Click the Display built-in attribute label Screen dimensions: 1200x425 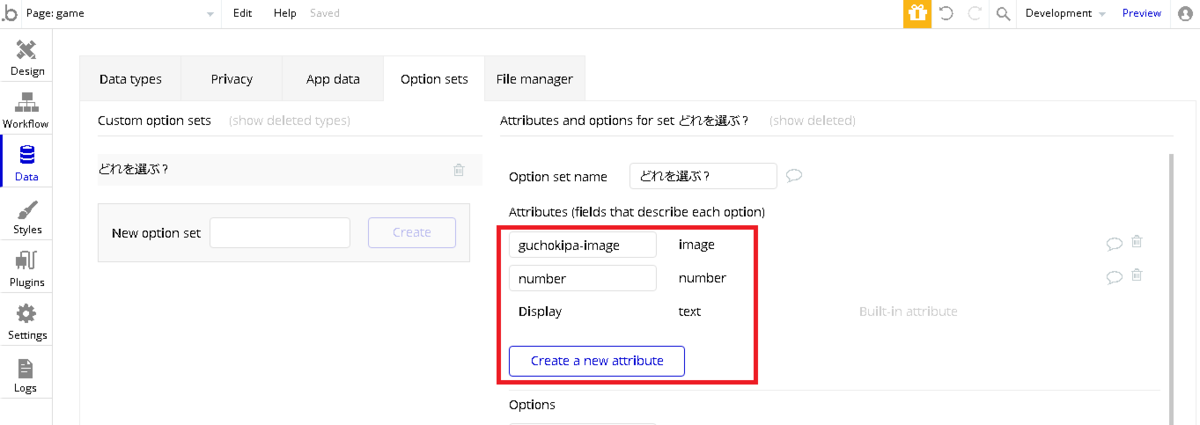tap(540, 311)
